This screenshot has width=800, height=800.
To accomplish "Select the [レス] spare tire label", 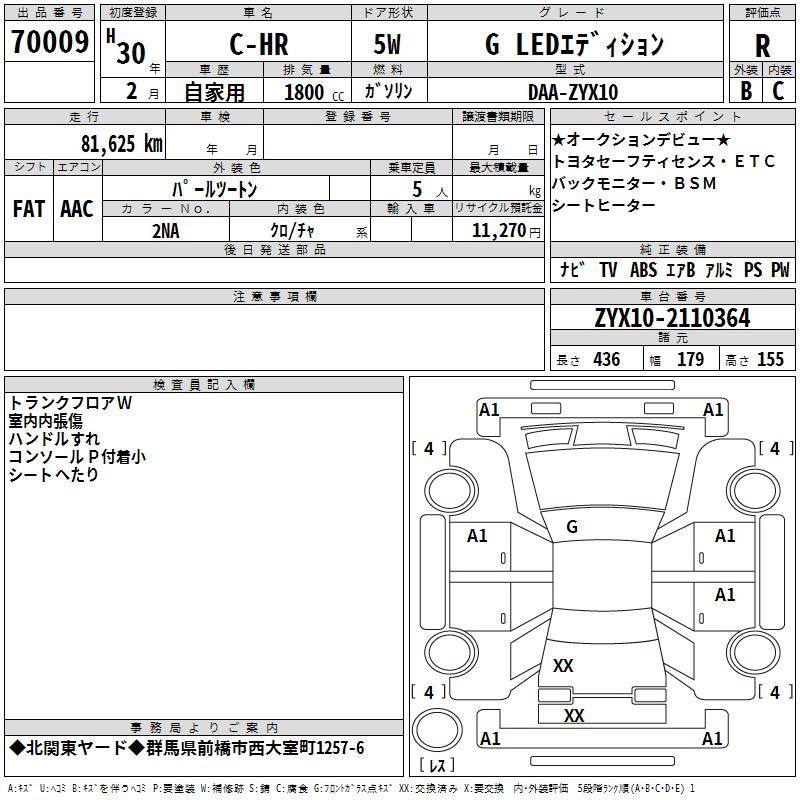I will click(x=437, y=764).
